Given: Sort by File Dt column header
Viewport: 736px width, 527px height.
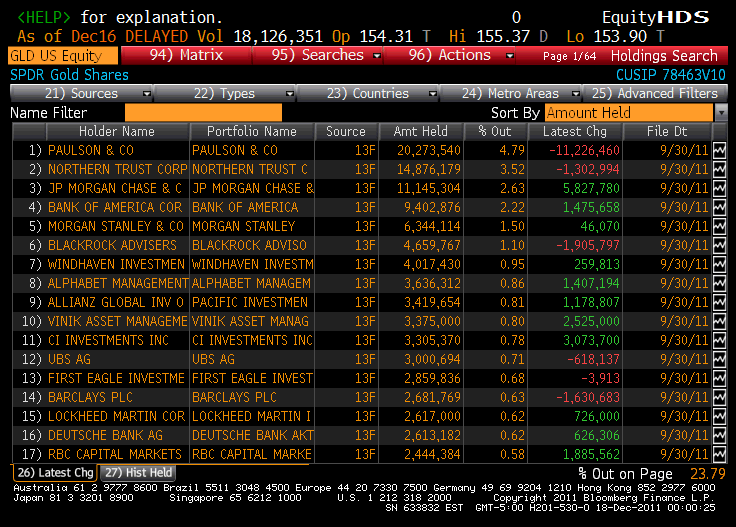Looking at the screenshot, I should click(667, 131).
